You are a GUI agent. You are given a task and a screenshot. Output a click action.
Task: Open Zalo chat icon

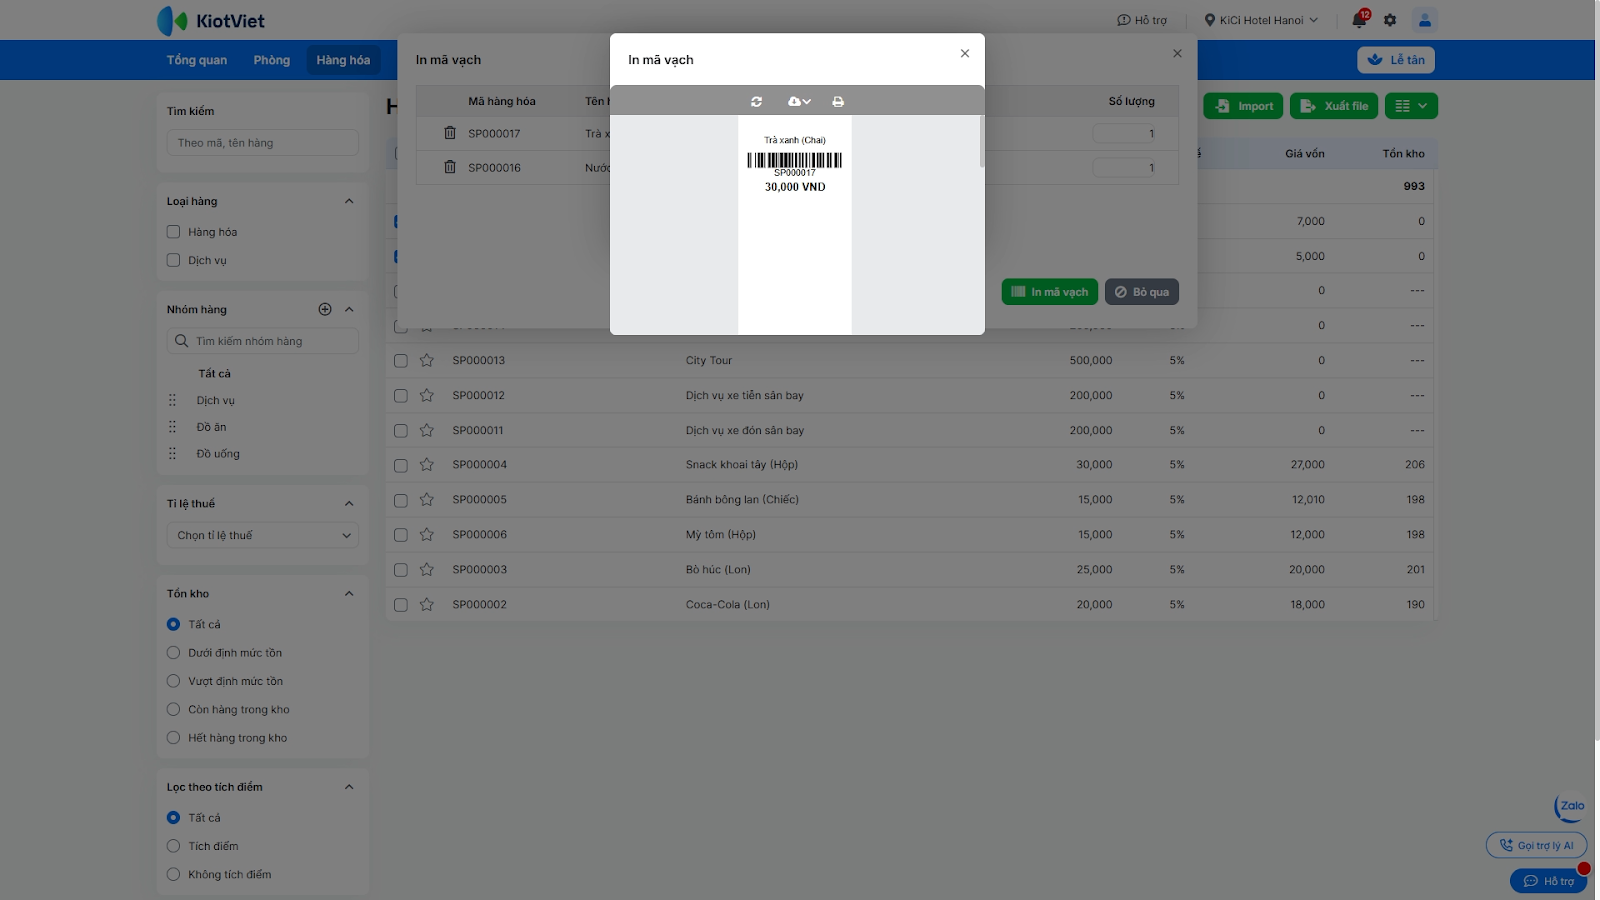coord(1570,807)
